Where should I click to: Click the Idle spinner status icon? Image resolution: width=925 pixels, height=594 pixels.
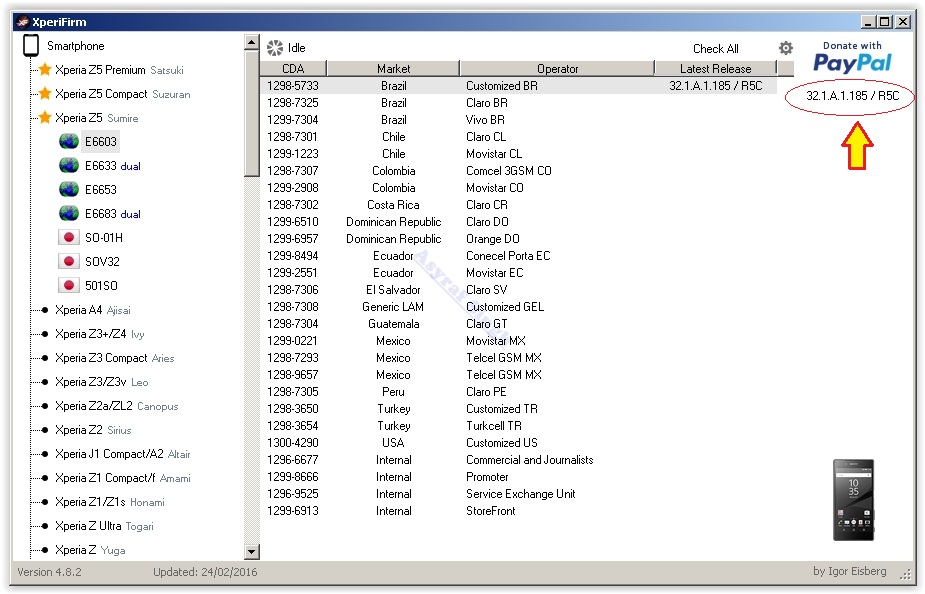click(x=274, y=48)
